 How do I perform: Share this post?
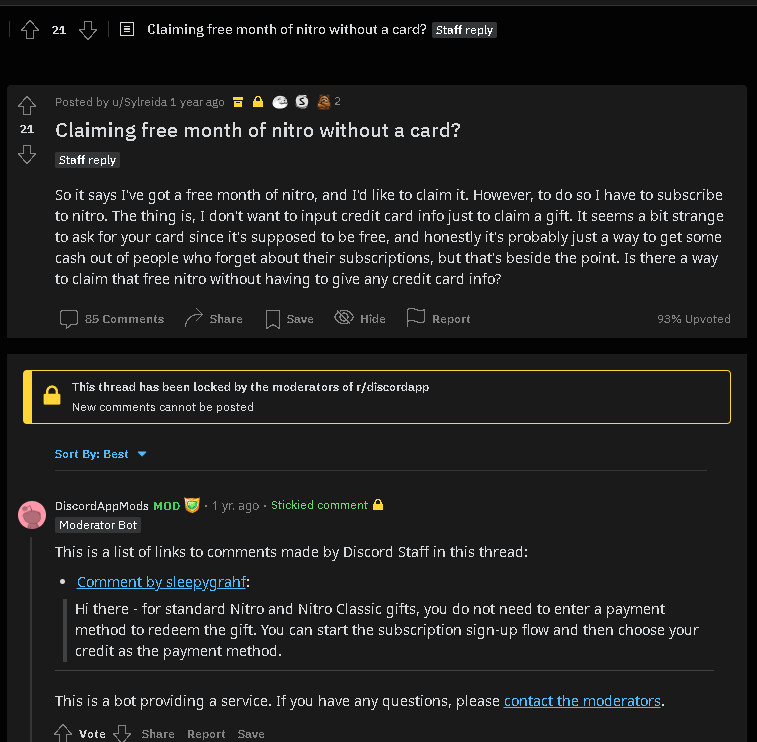pyautogui.click(x=213, y=319)
